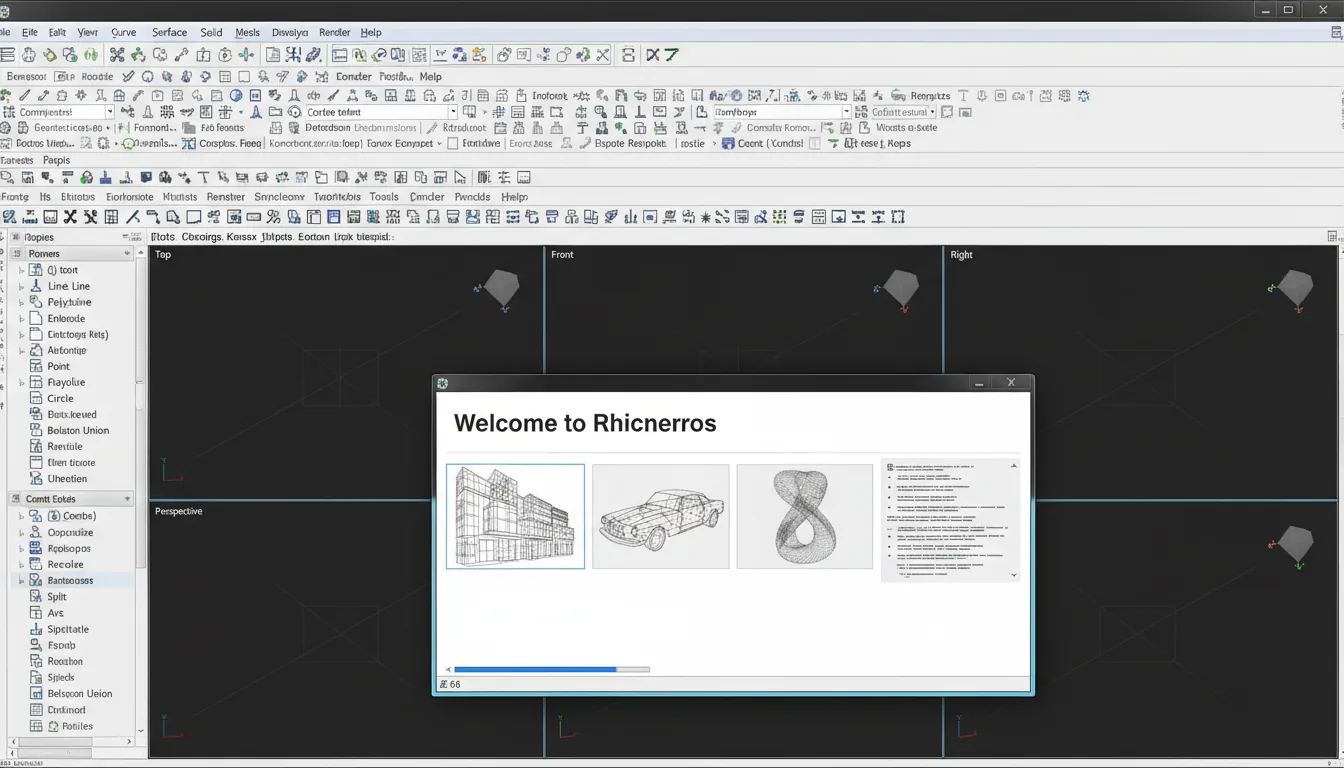Screen dimensions: 1344x768
Task: Open the Render menu
Action: click(x=334, y=32)
